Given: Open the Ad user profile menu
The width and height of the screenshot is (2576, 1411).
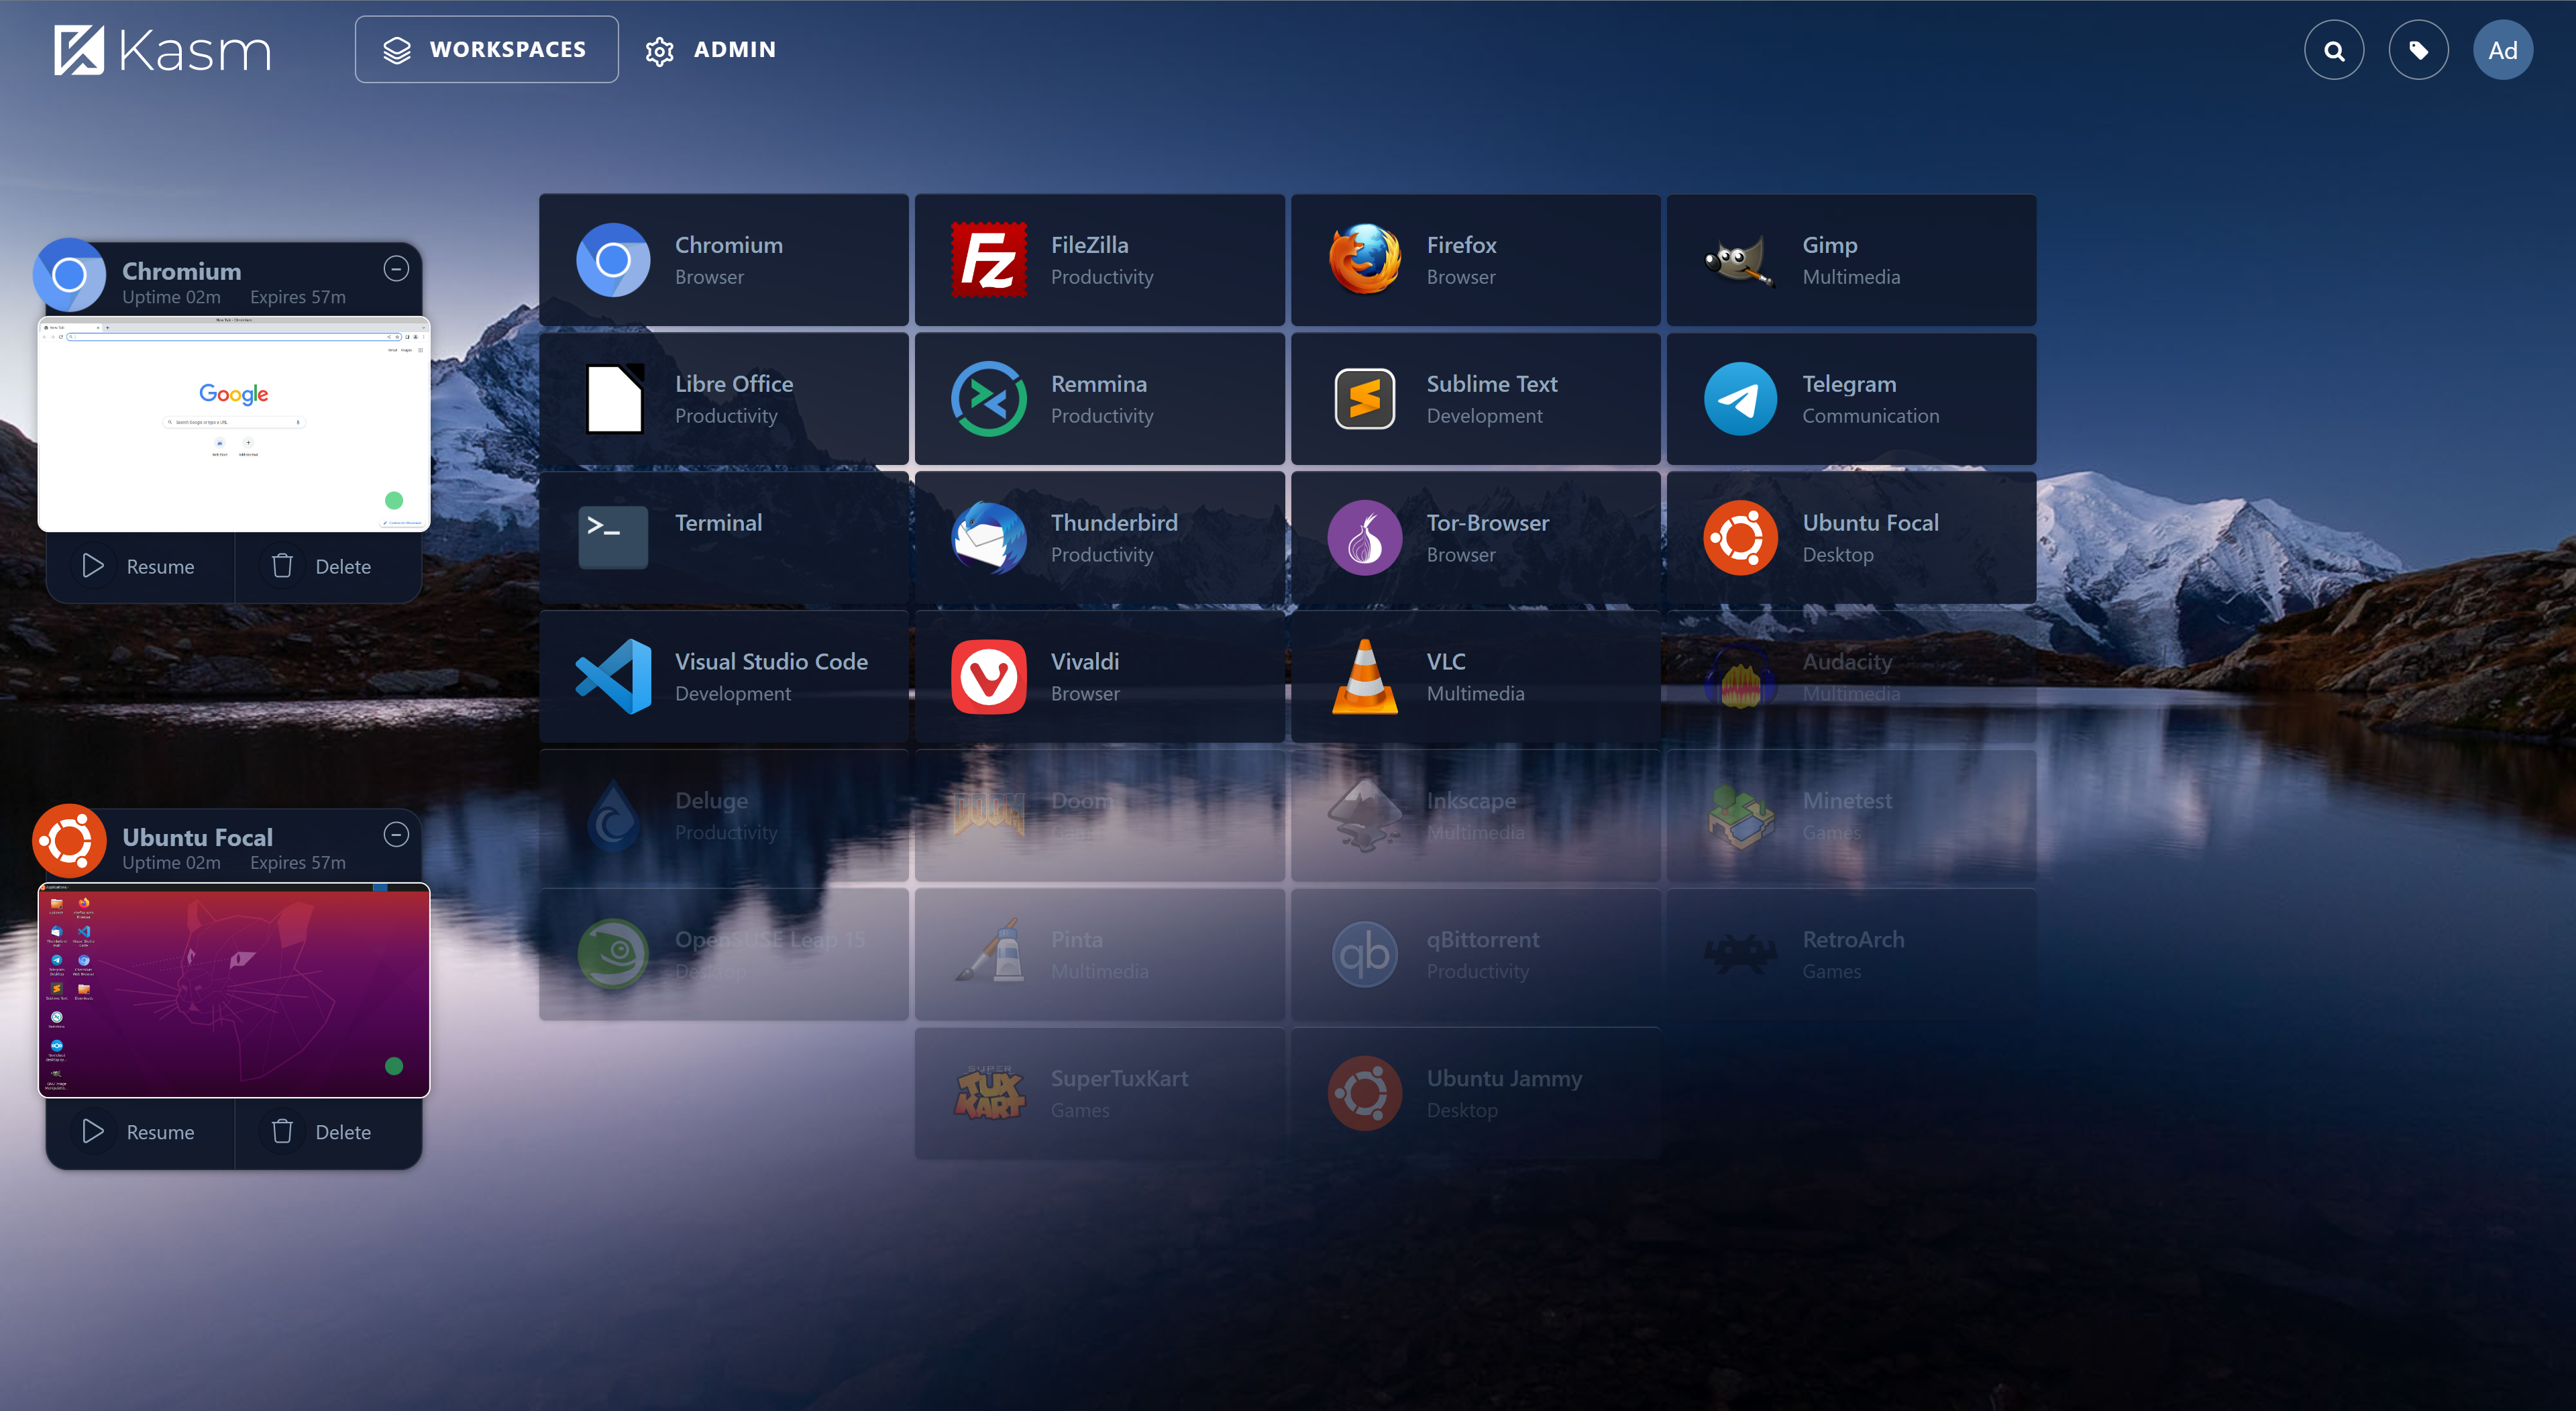Looking at the screenshot, I should click(2502, 50).
